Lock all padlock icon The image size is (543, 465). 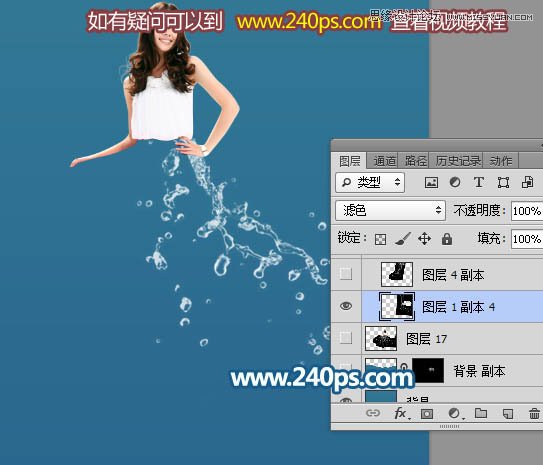point(447,239)
